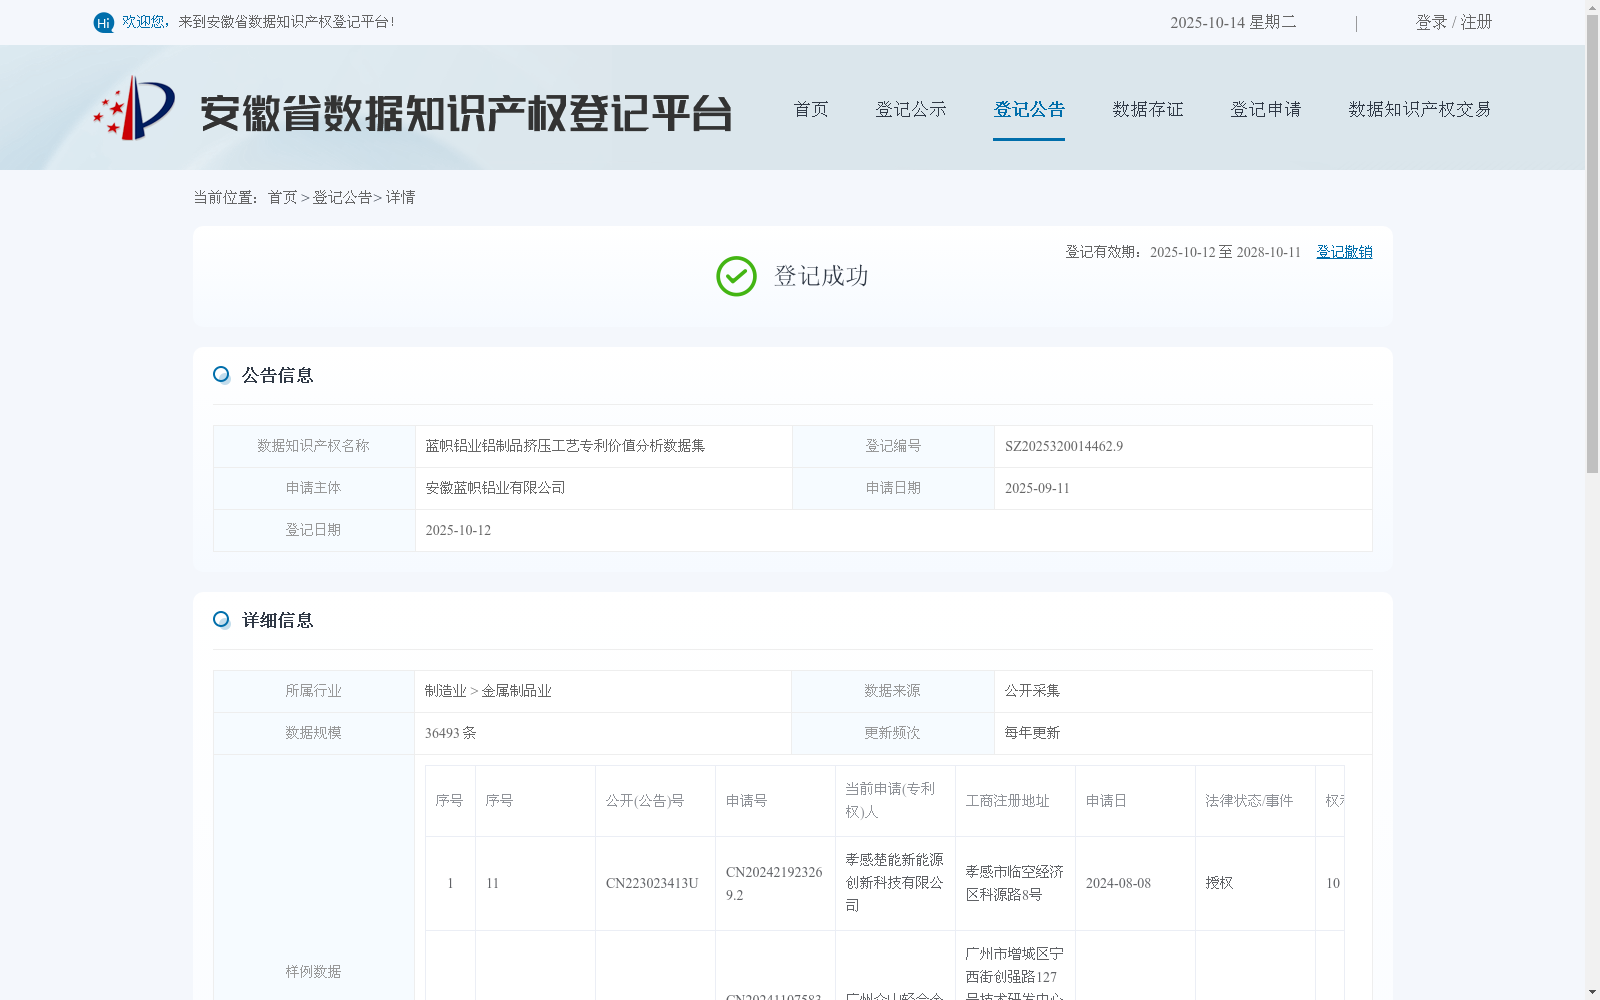Click the 申请日 column header
The height and width of the screenshot is (1000, 1600).
pos(1106,801)
